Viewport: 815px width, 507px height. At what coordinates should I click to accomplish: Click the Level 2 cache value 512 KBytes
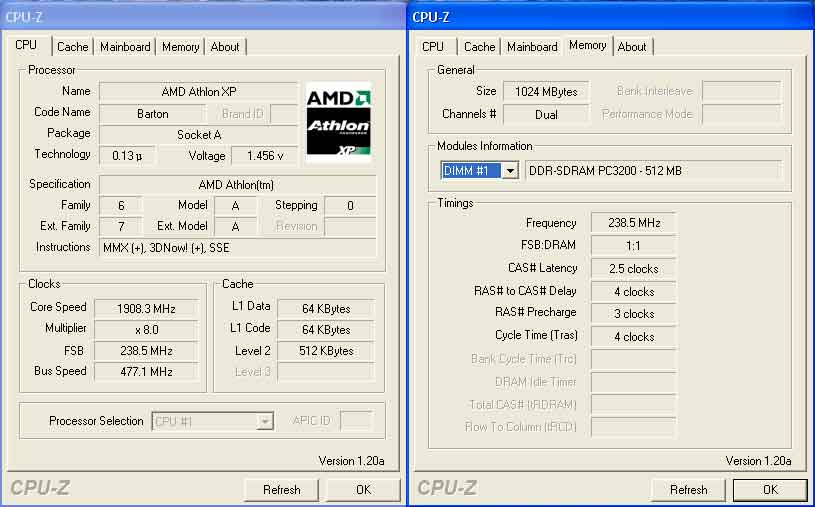(326, 351)
